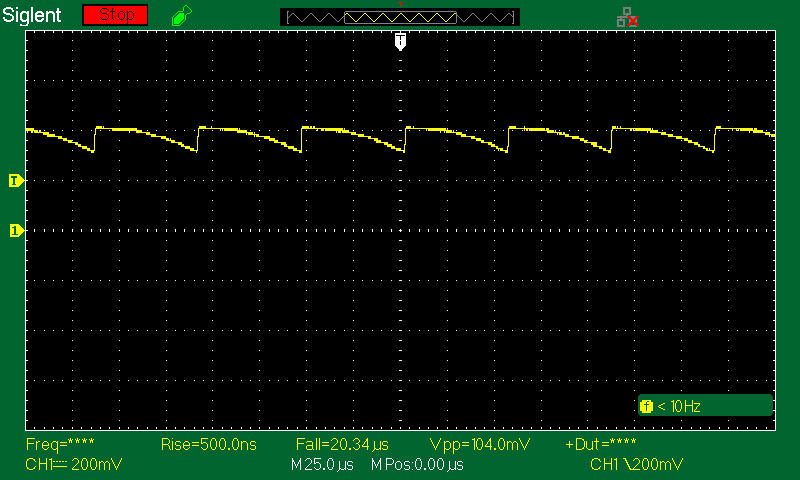This screenshot has height=480, width=800.
Task: Click the 'Fall=20.34 µs' measurement
Action: tap(342, 444)
